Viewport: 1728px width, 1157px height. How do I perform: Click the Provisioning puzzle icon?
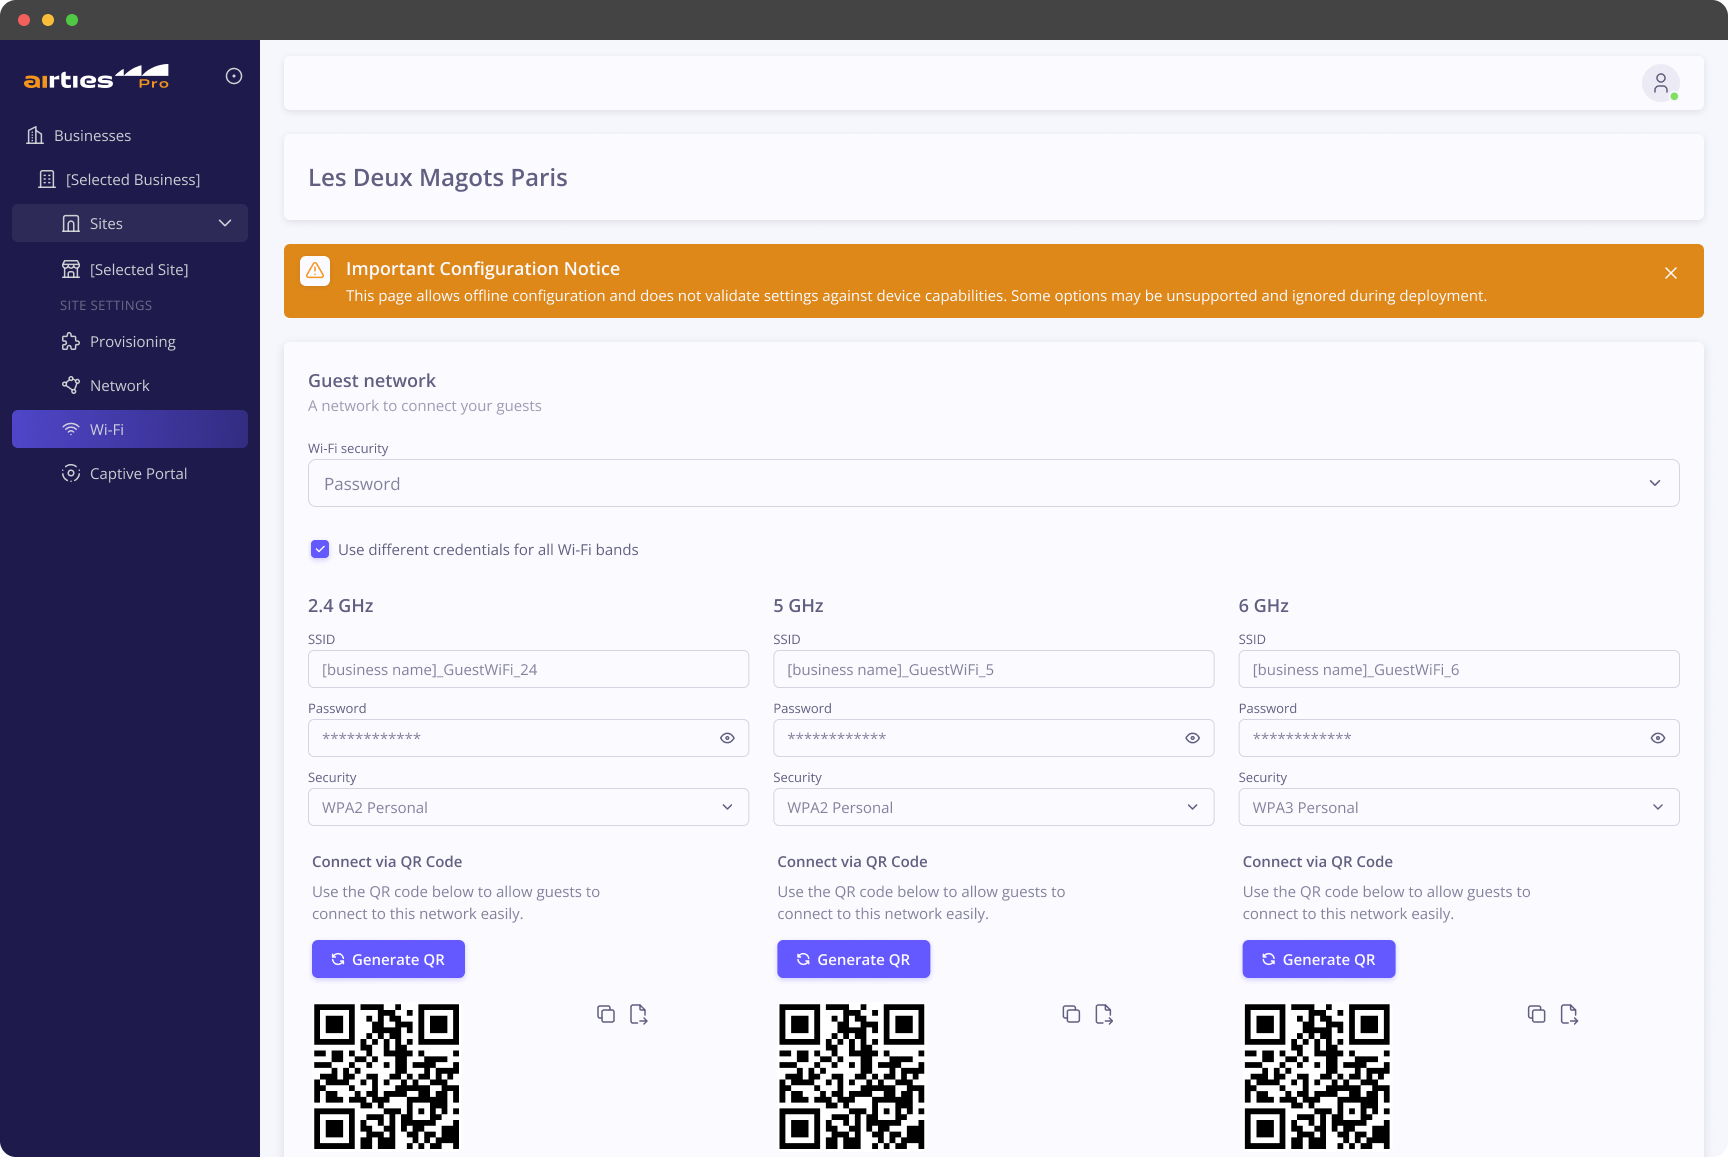click(x=71, y=341)
